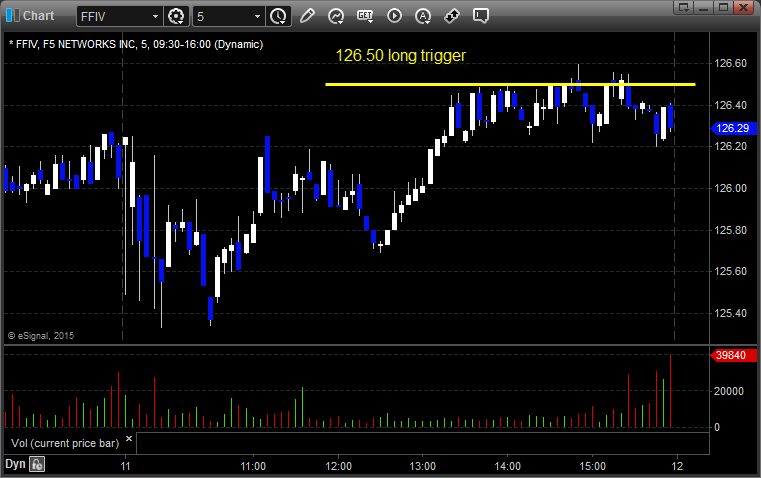This screenshot has height=478, width=761.
Task: Select the 126.50 long trigger text annotation
Action: [400, 55]
